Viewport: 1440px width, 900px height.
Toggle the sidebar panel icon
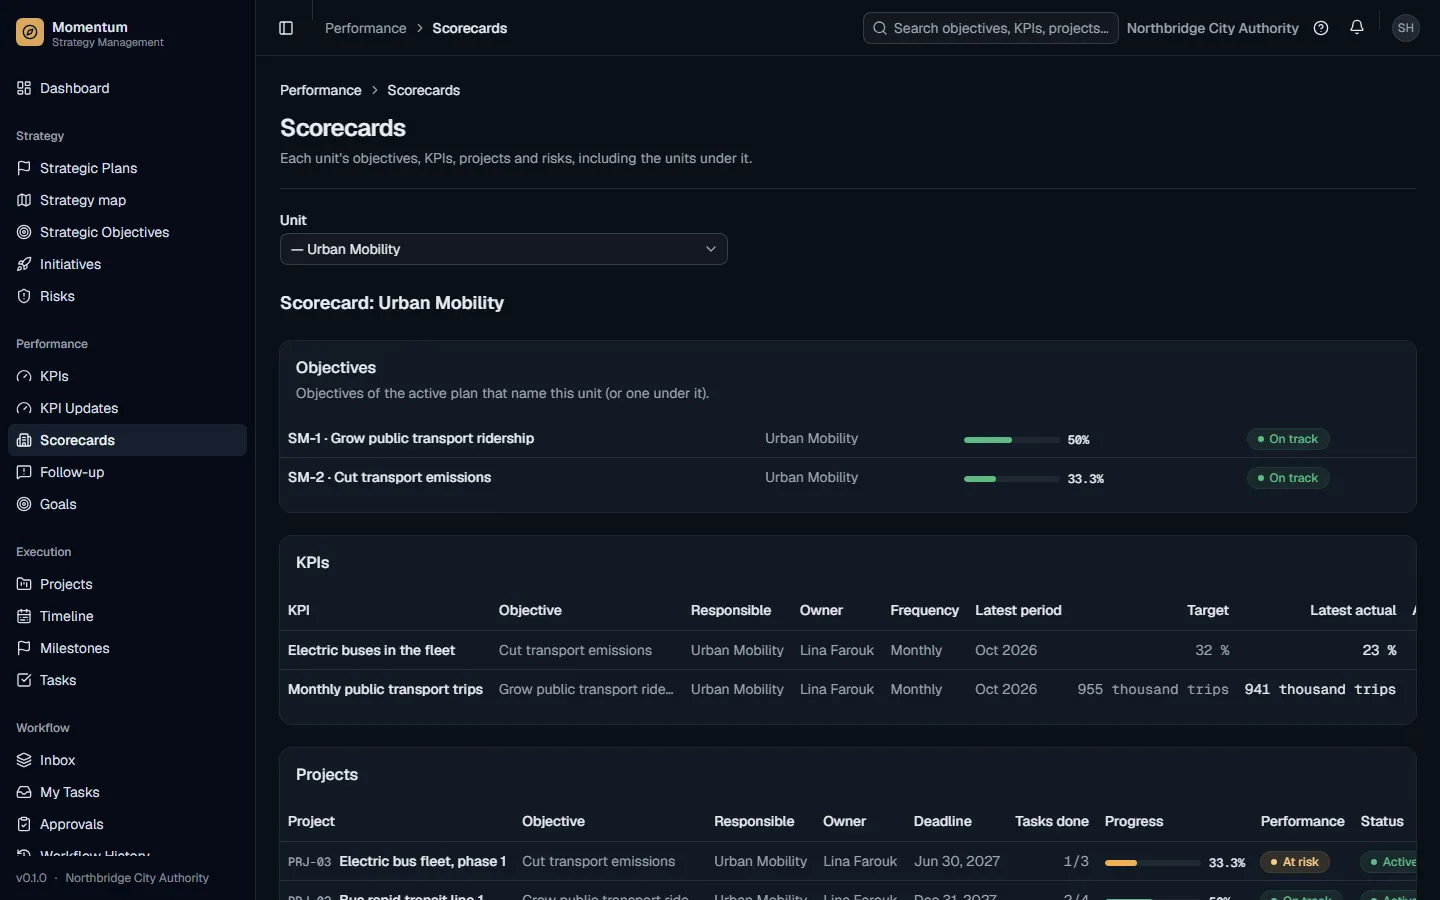(286, 28)
